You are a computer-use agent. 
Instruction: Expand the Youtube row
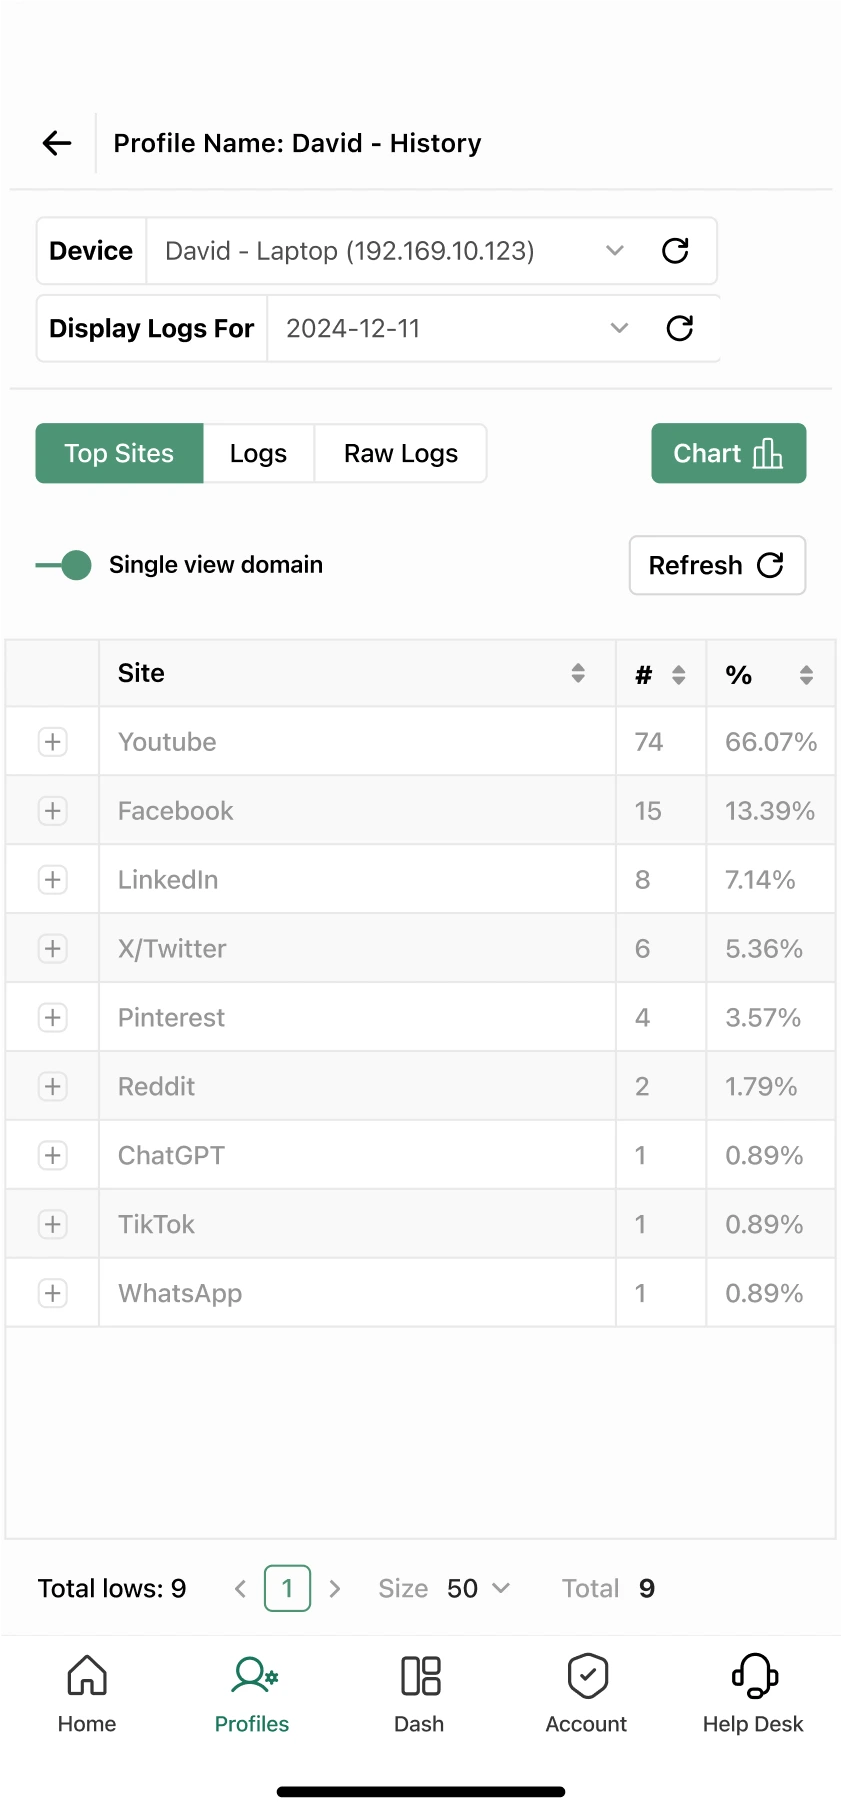tap(53, 742)
